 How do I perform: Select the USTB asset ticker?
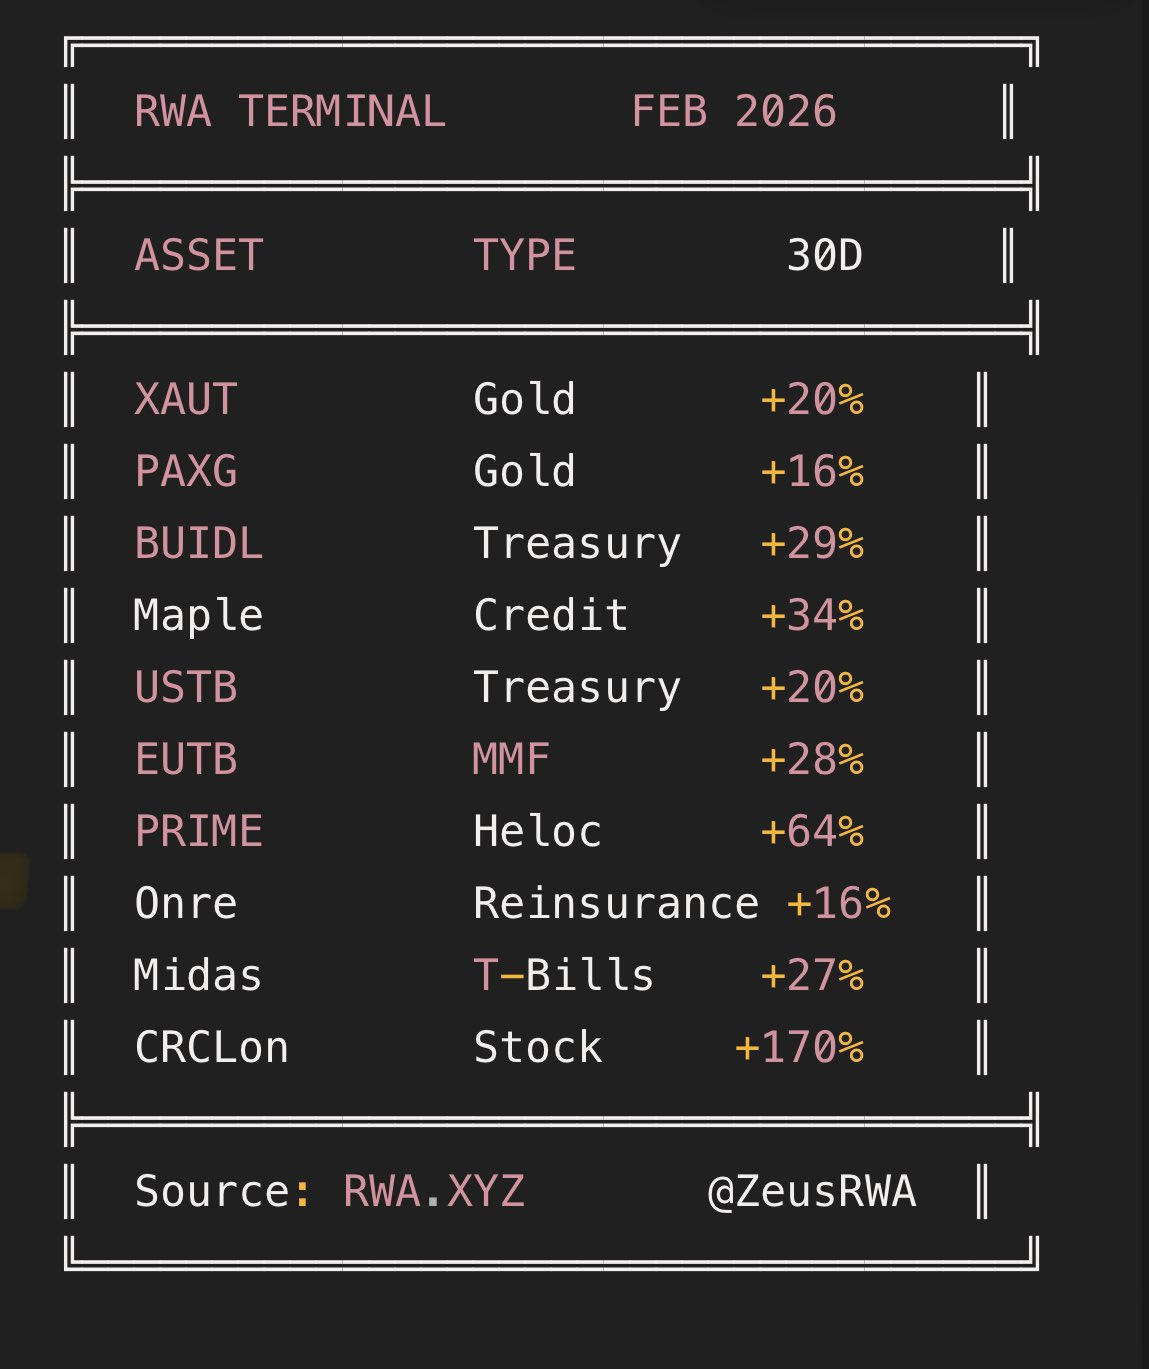click(x=186, y=687)
